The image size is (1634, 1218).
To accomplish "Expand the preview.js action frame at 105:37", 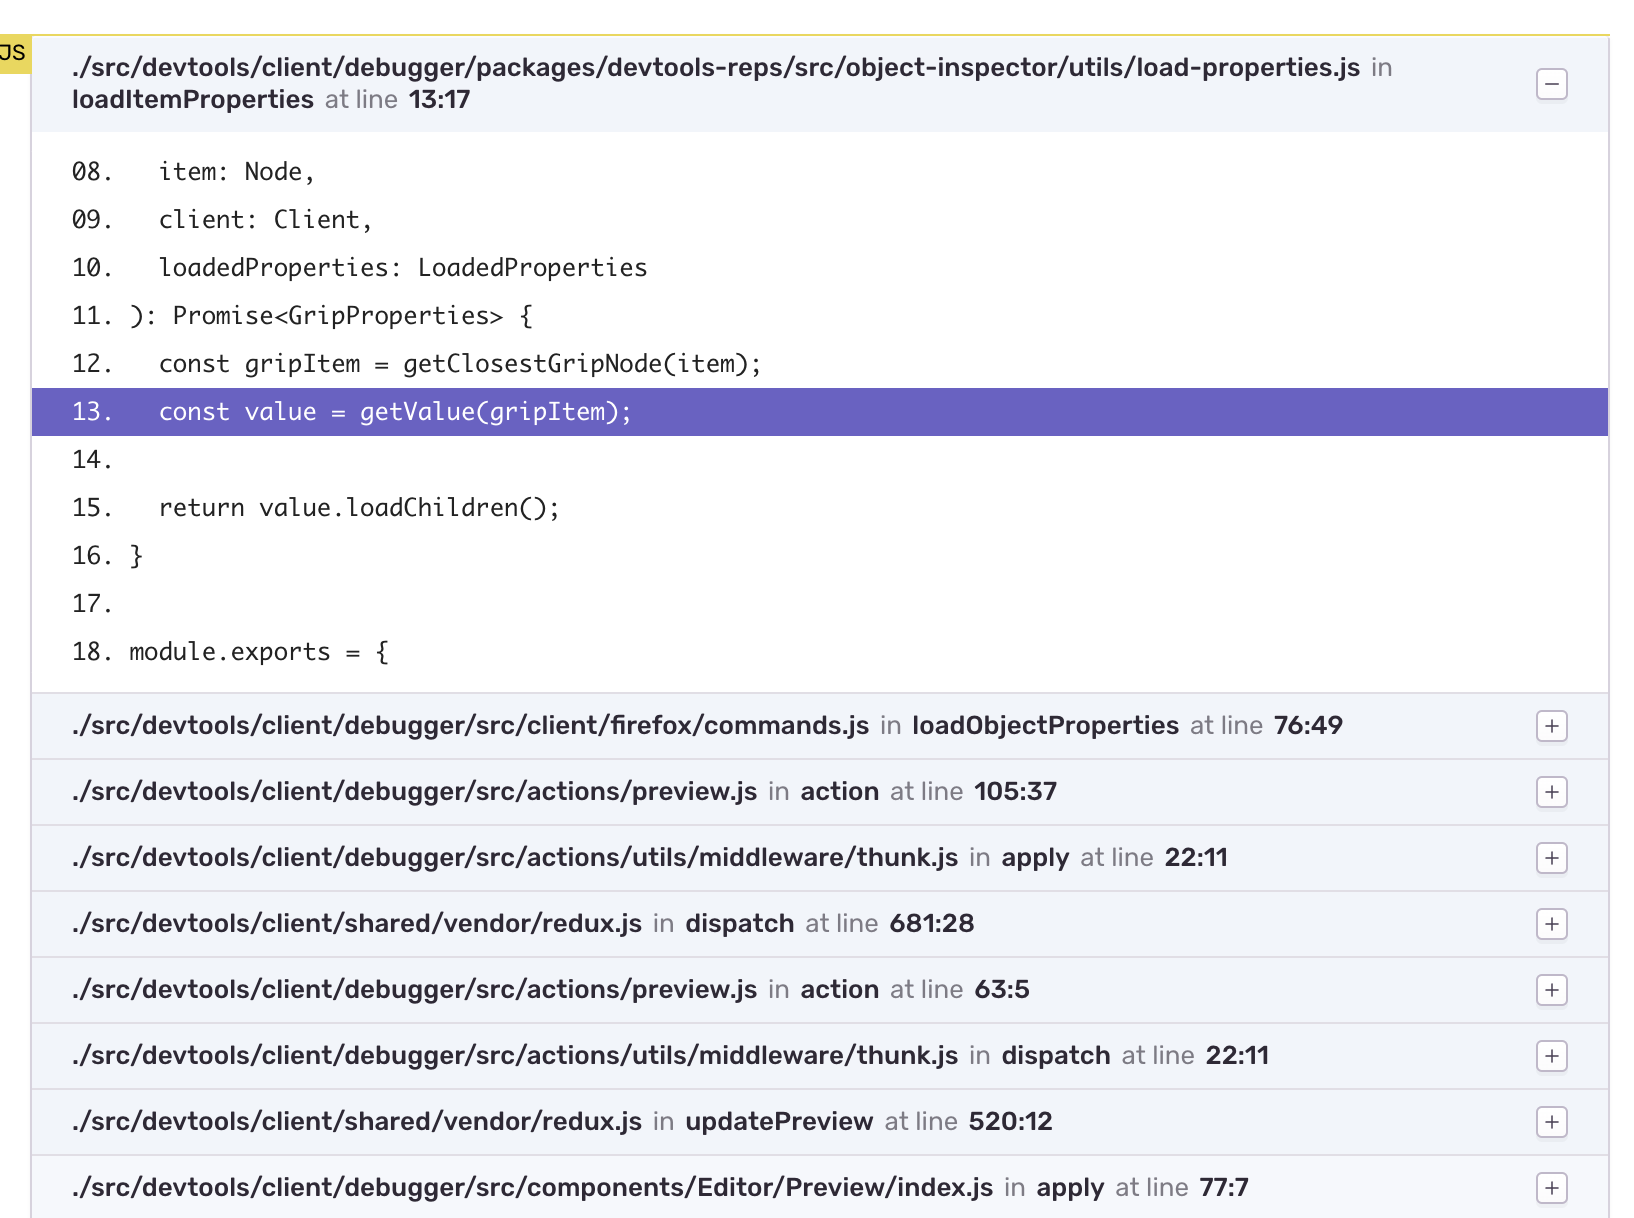I will click(x=1551, y=792).
